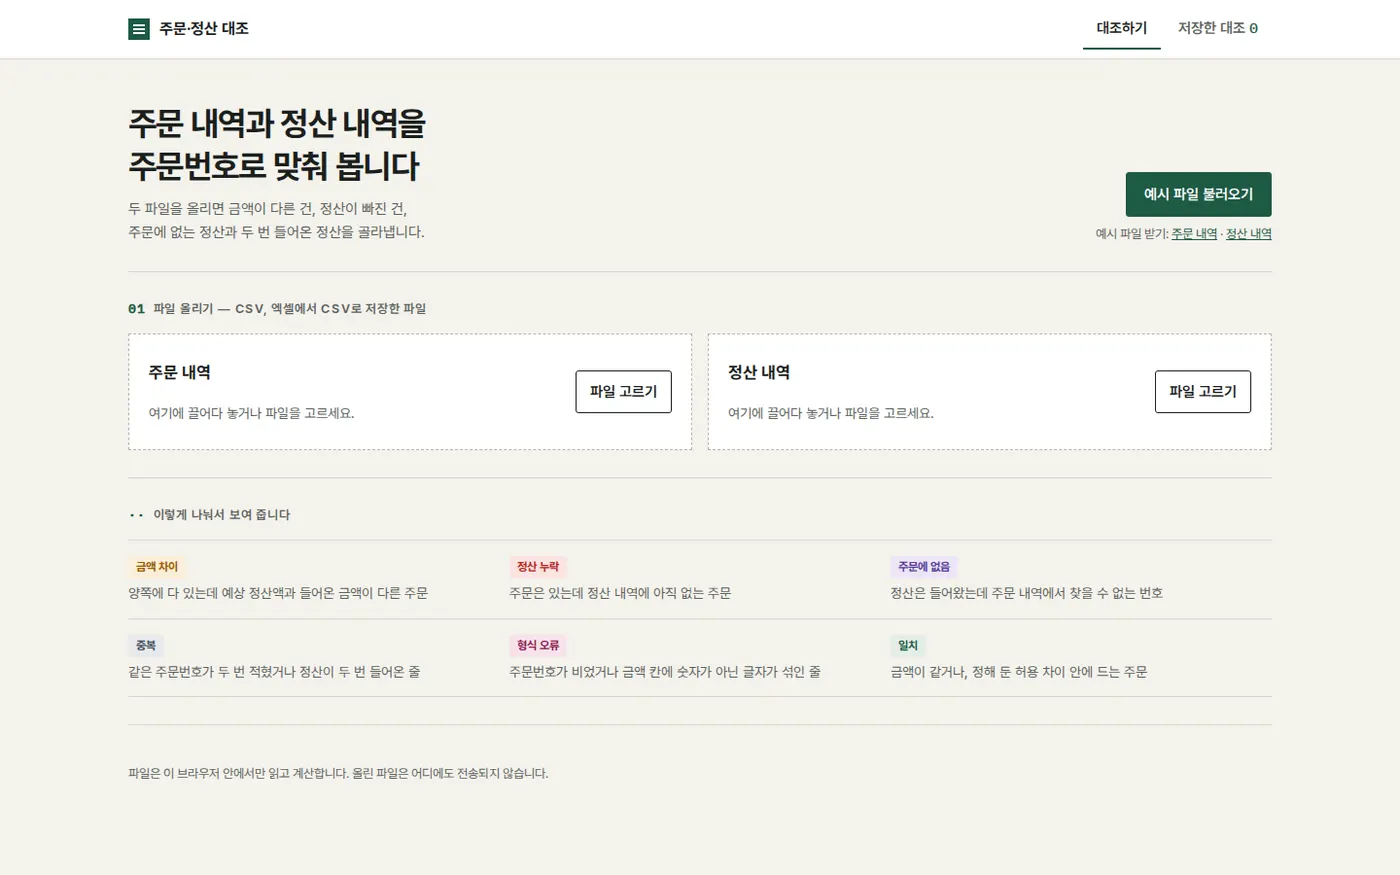
Task: Download the 주문 내역 sample file link
Action: 1194,234
